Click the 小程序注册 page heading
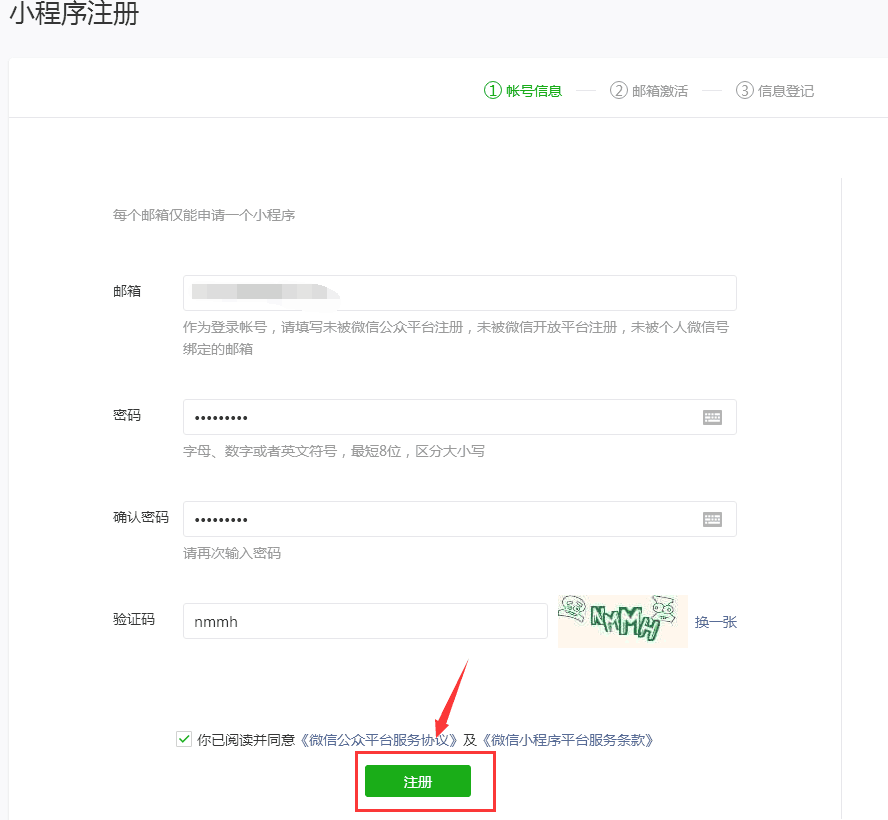The height and width of the screenshot is (820, 888). tap(74, 12)
